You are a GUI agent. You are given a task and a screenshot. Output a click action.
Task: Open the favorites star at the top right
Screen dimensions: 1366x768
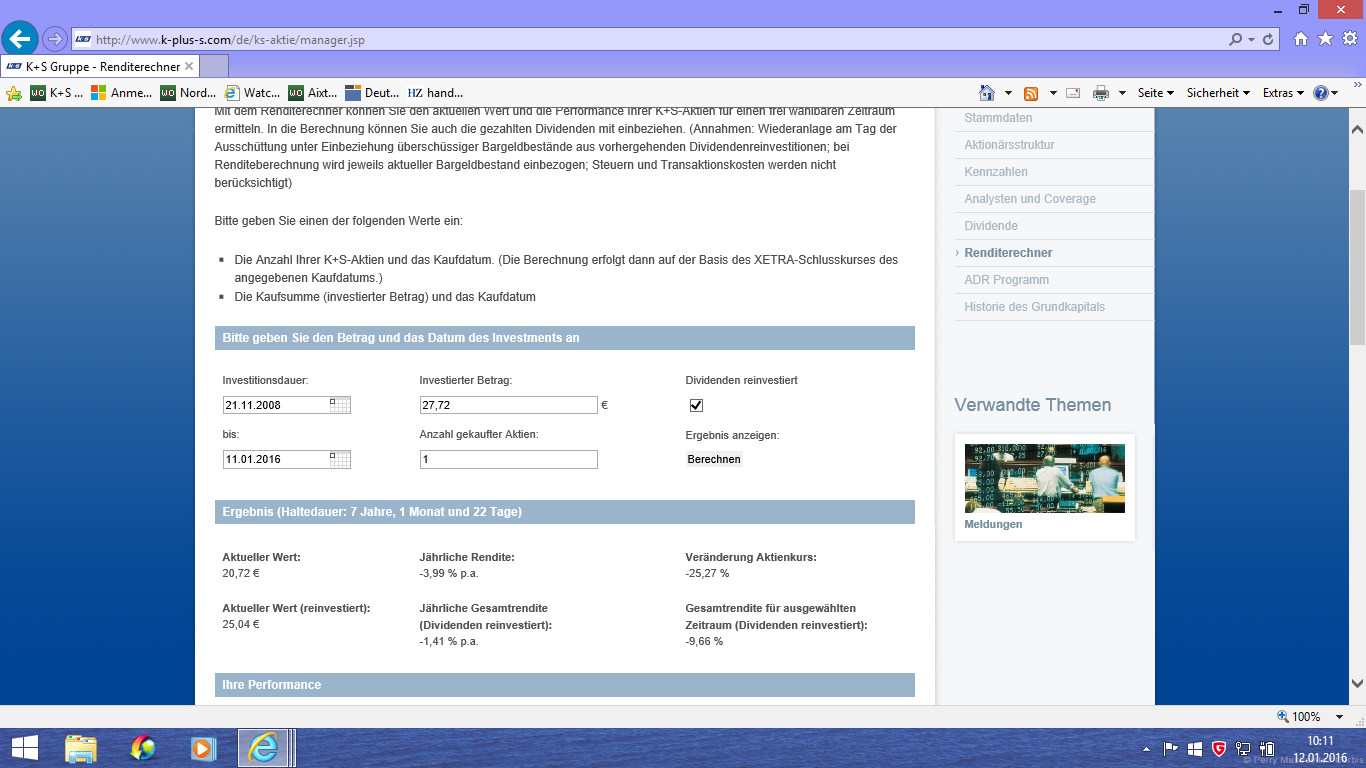pos(1325,39)
